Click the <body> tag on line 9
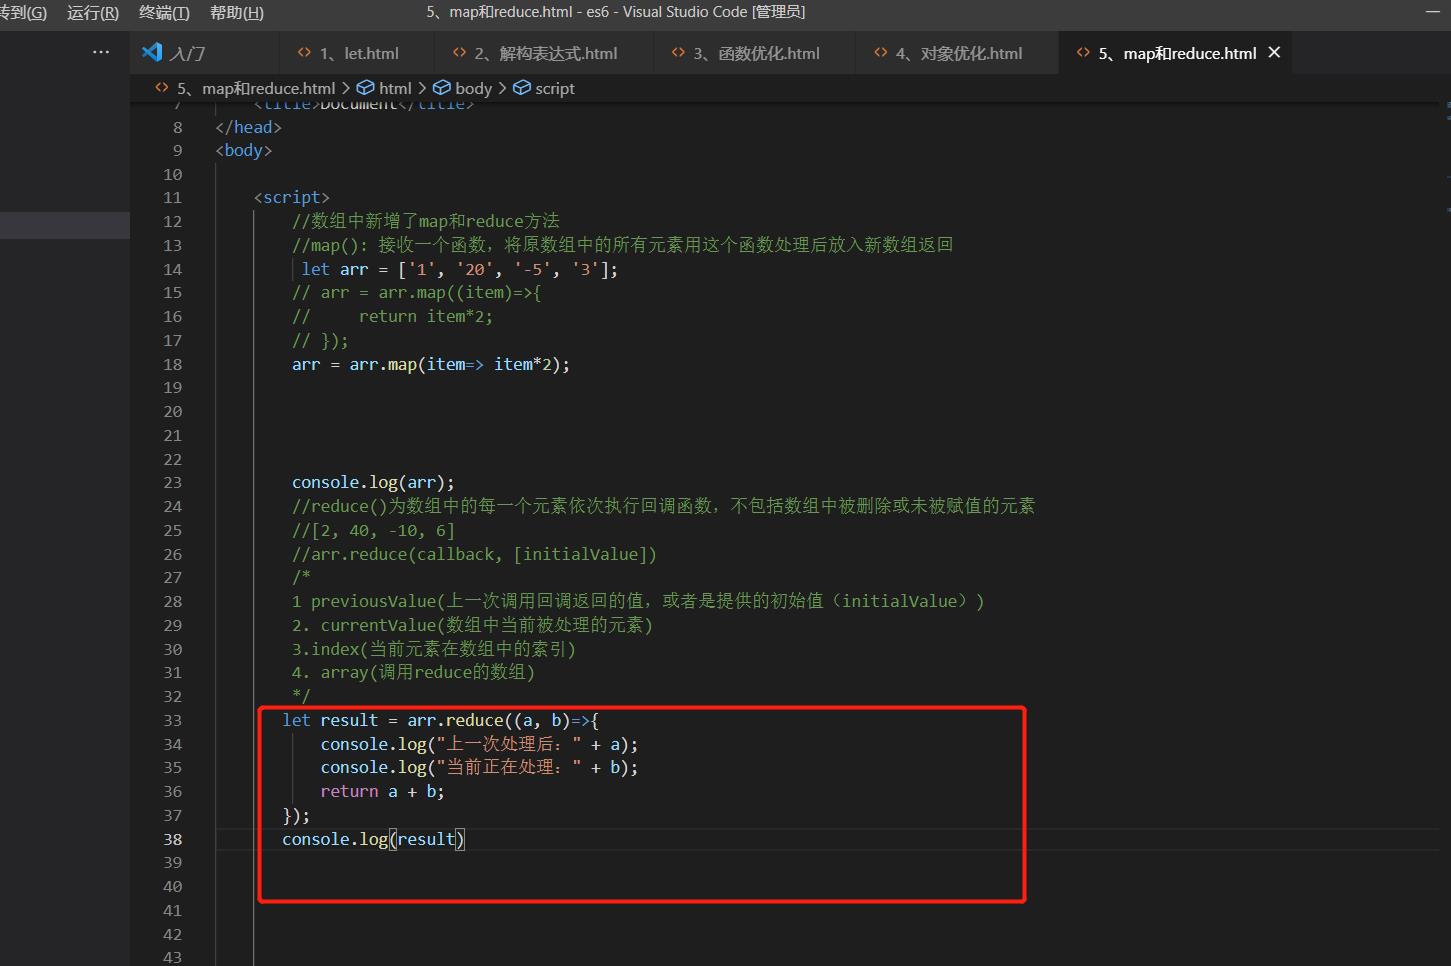 (243, 150)
